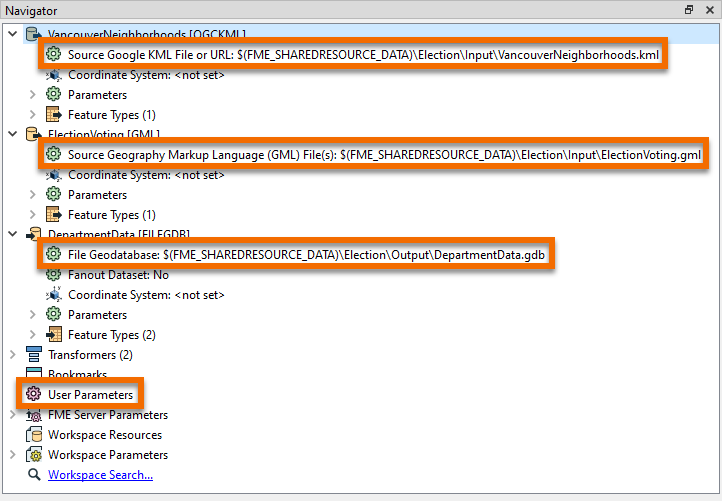
Task: Select the FME Server Parameters label
Action: [108, 415]
